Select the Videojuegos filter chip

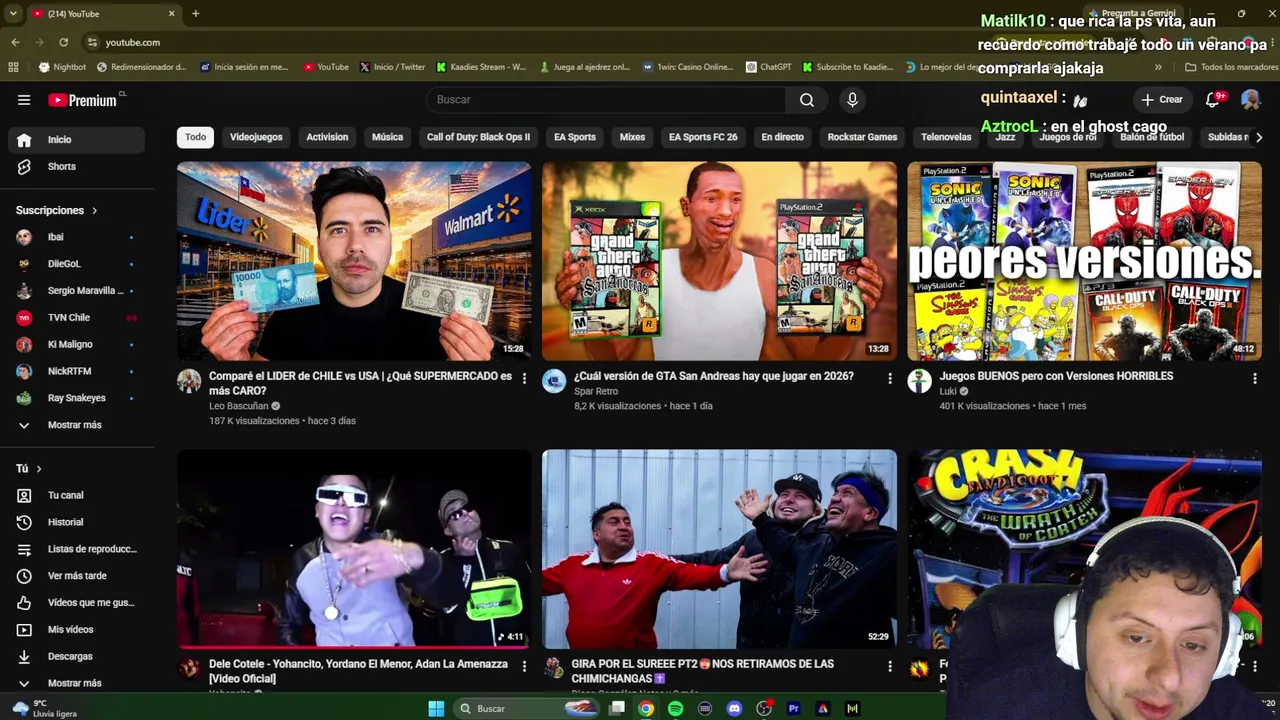tap(256, 137)
